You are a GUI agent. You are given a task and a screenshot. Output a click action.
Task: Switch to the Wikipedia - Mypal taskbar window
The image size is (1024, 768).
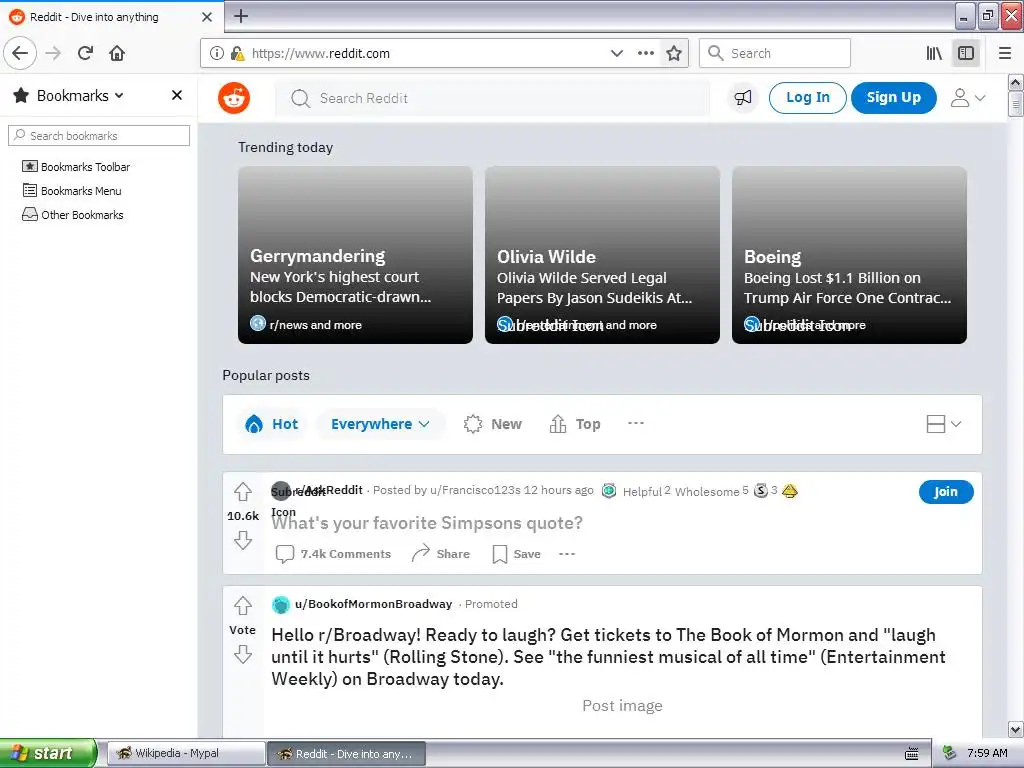[x=186, y=753]
